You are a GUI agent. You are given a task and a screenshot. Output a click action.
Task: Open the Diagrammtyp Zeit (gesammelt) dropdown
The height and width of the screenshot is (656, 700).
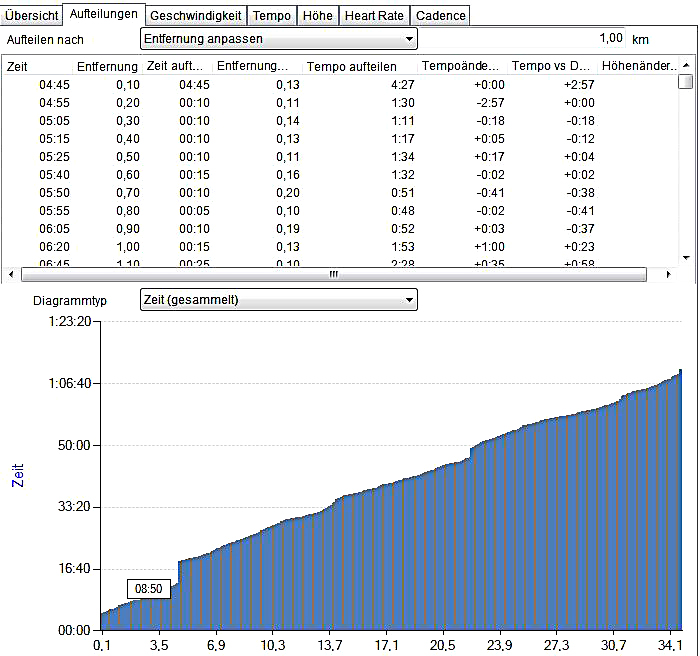coord(278,300)
